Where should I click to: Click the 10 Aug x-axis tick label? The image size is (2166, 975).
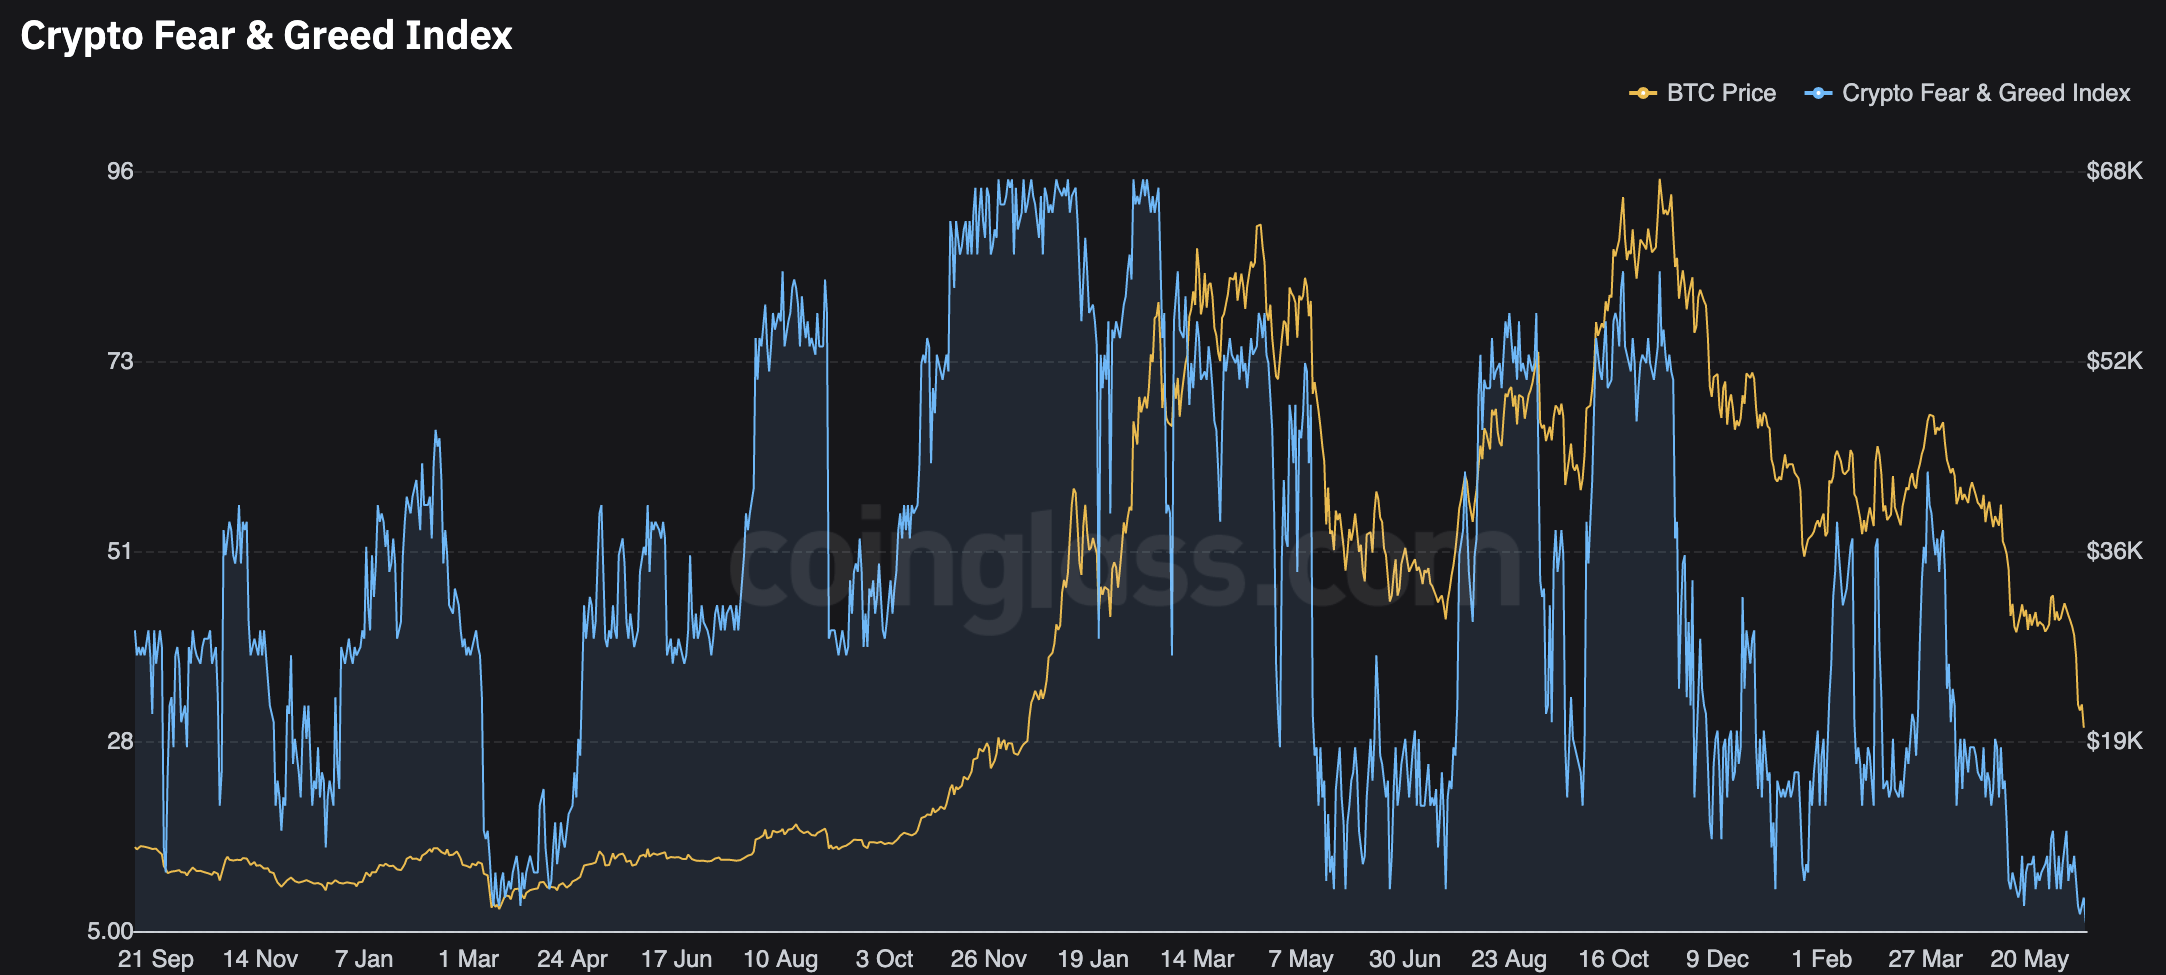point(780,958)
